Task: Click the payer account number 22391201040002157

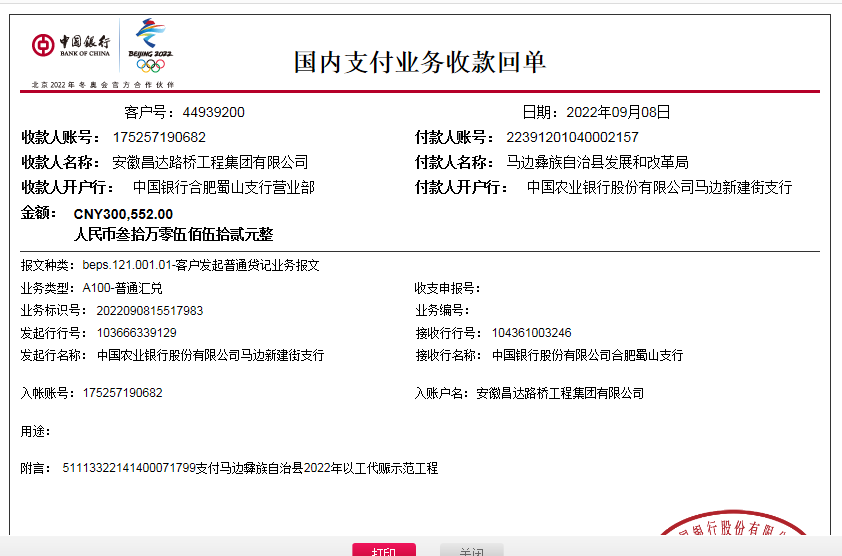Action: tap(572, 137)
